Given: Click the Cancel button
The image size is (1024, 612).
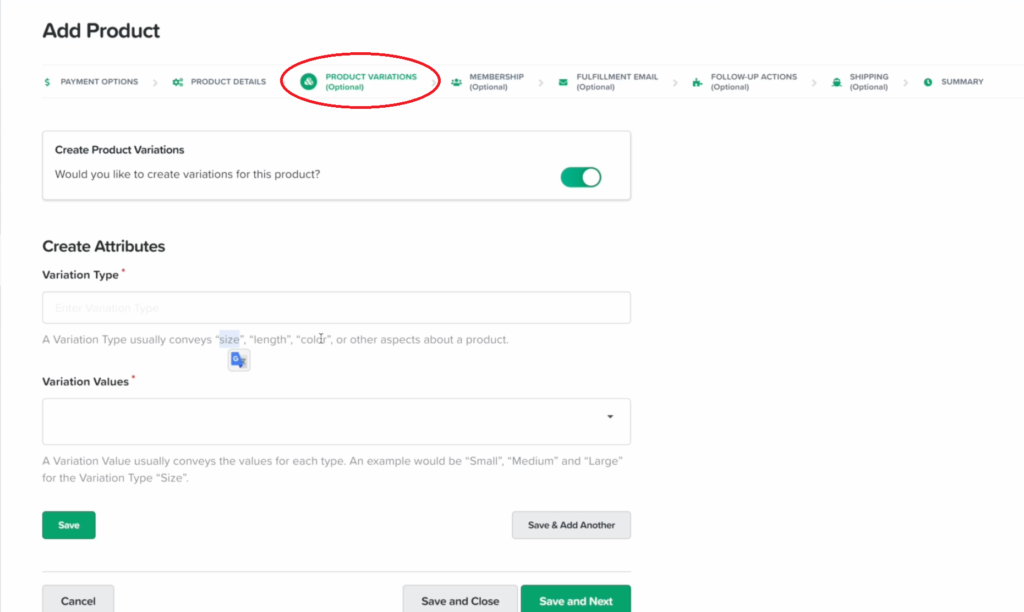Looking at the screenshot, I should pos(78,600).
